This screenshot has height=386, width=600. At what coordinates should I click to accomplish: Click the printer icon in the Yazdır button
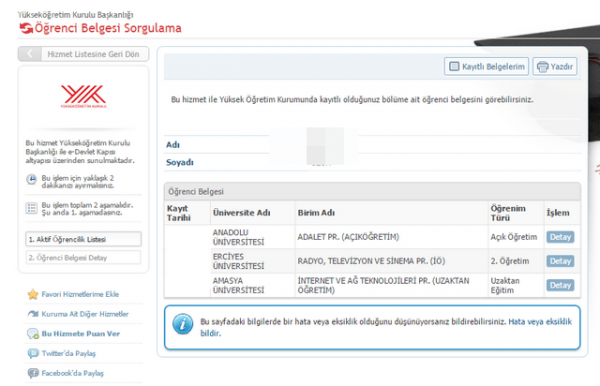542,67
